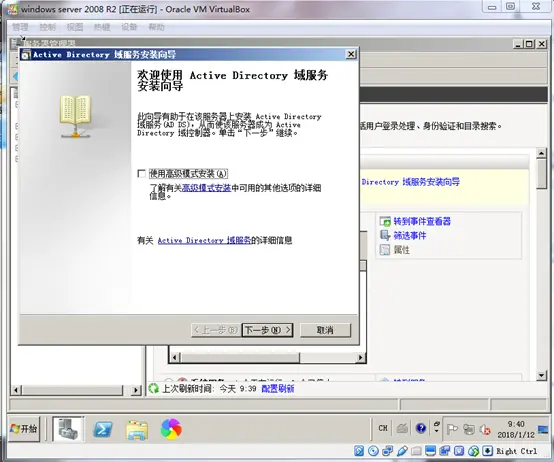
Task: Click the muted volume tray icon
Action: click(485, 430)
